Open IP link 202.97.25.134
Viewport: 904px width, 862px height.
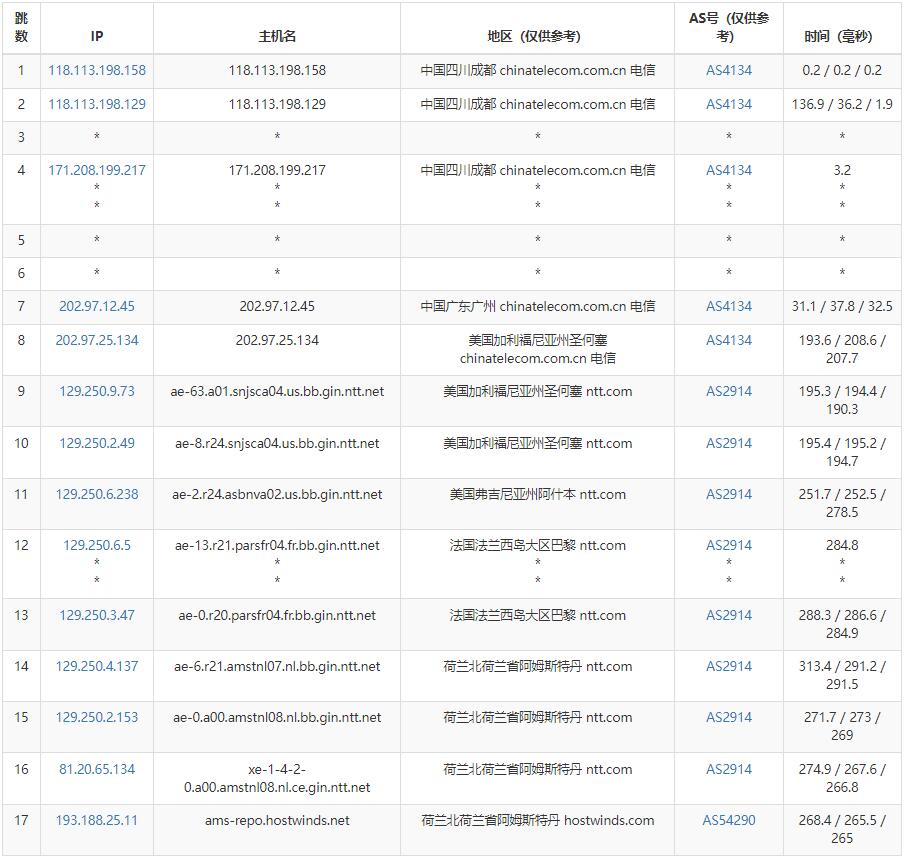(97, 340)
